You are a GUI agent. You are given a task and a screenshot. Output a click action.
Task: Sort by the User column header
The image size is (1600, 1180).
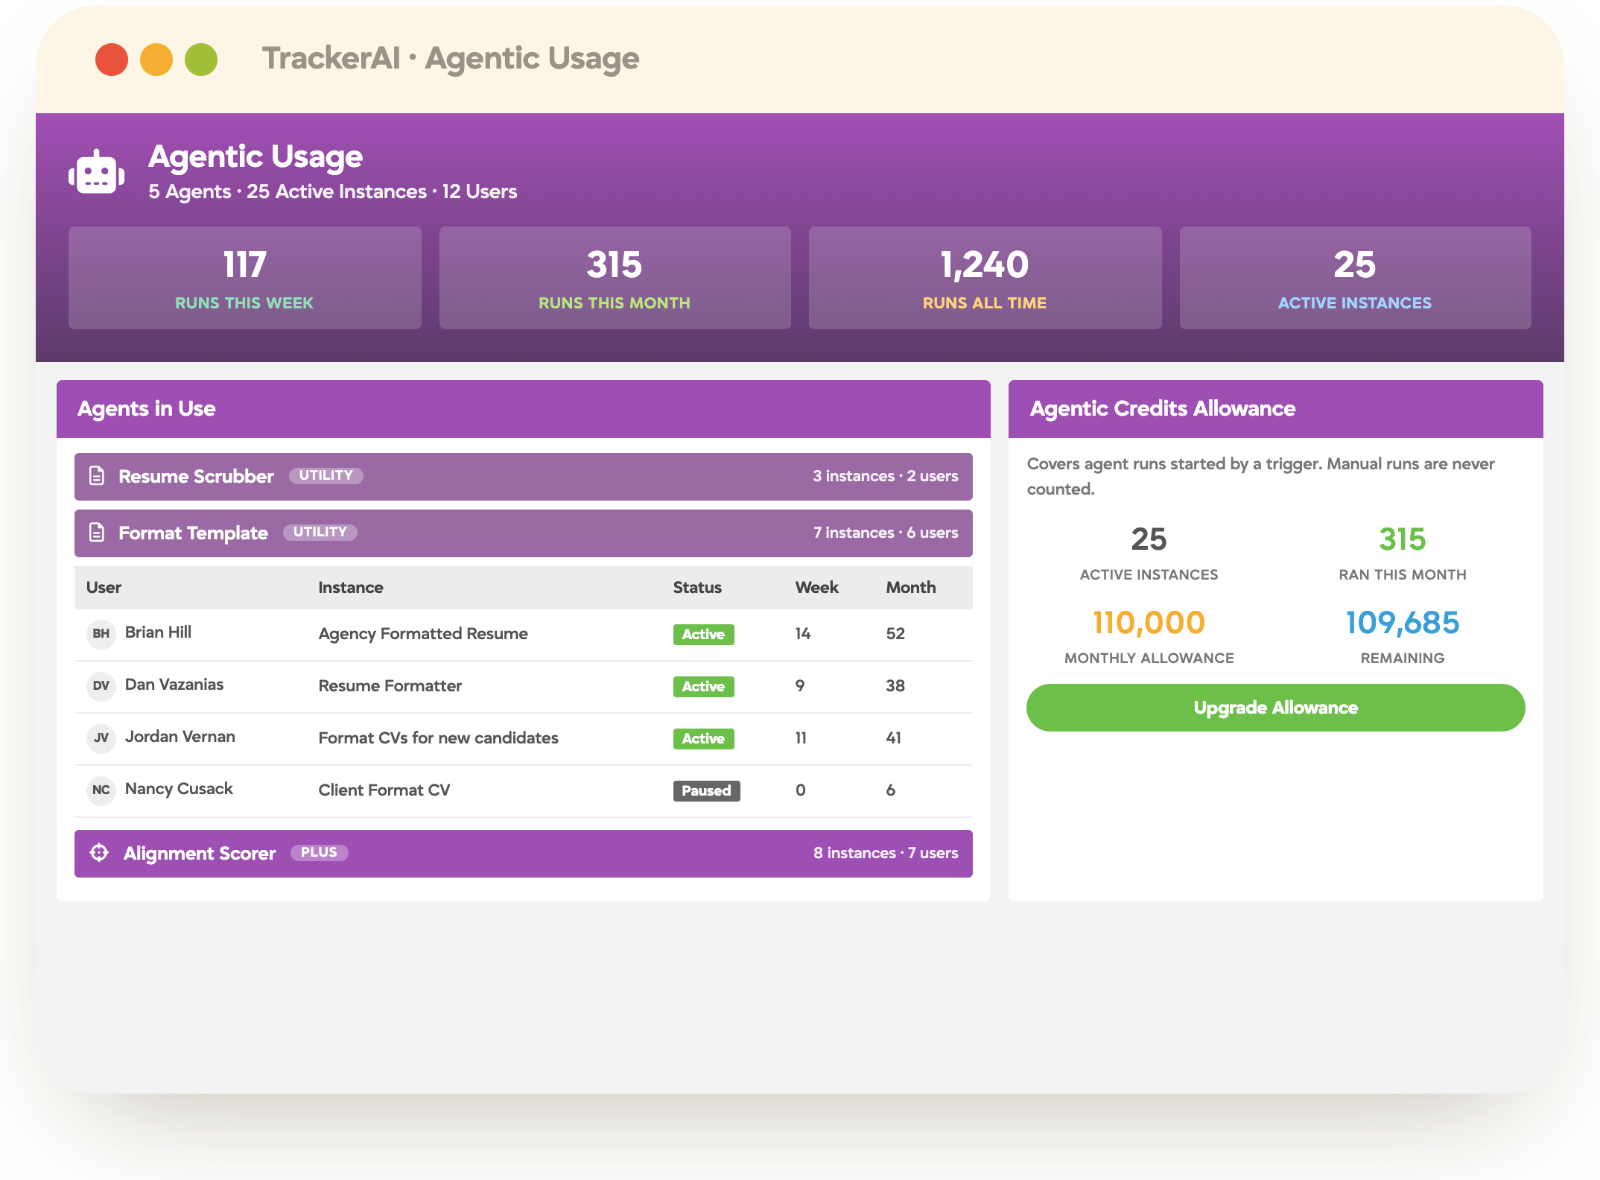[x=104, y=587]
